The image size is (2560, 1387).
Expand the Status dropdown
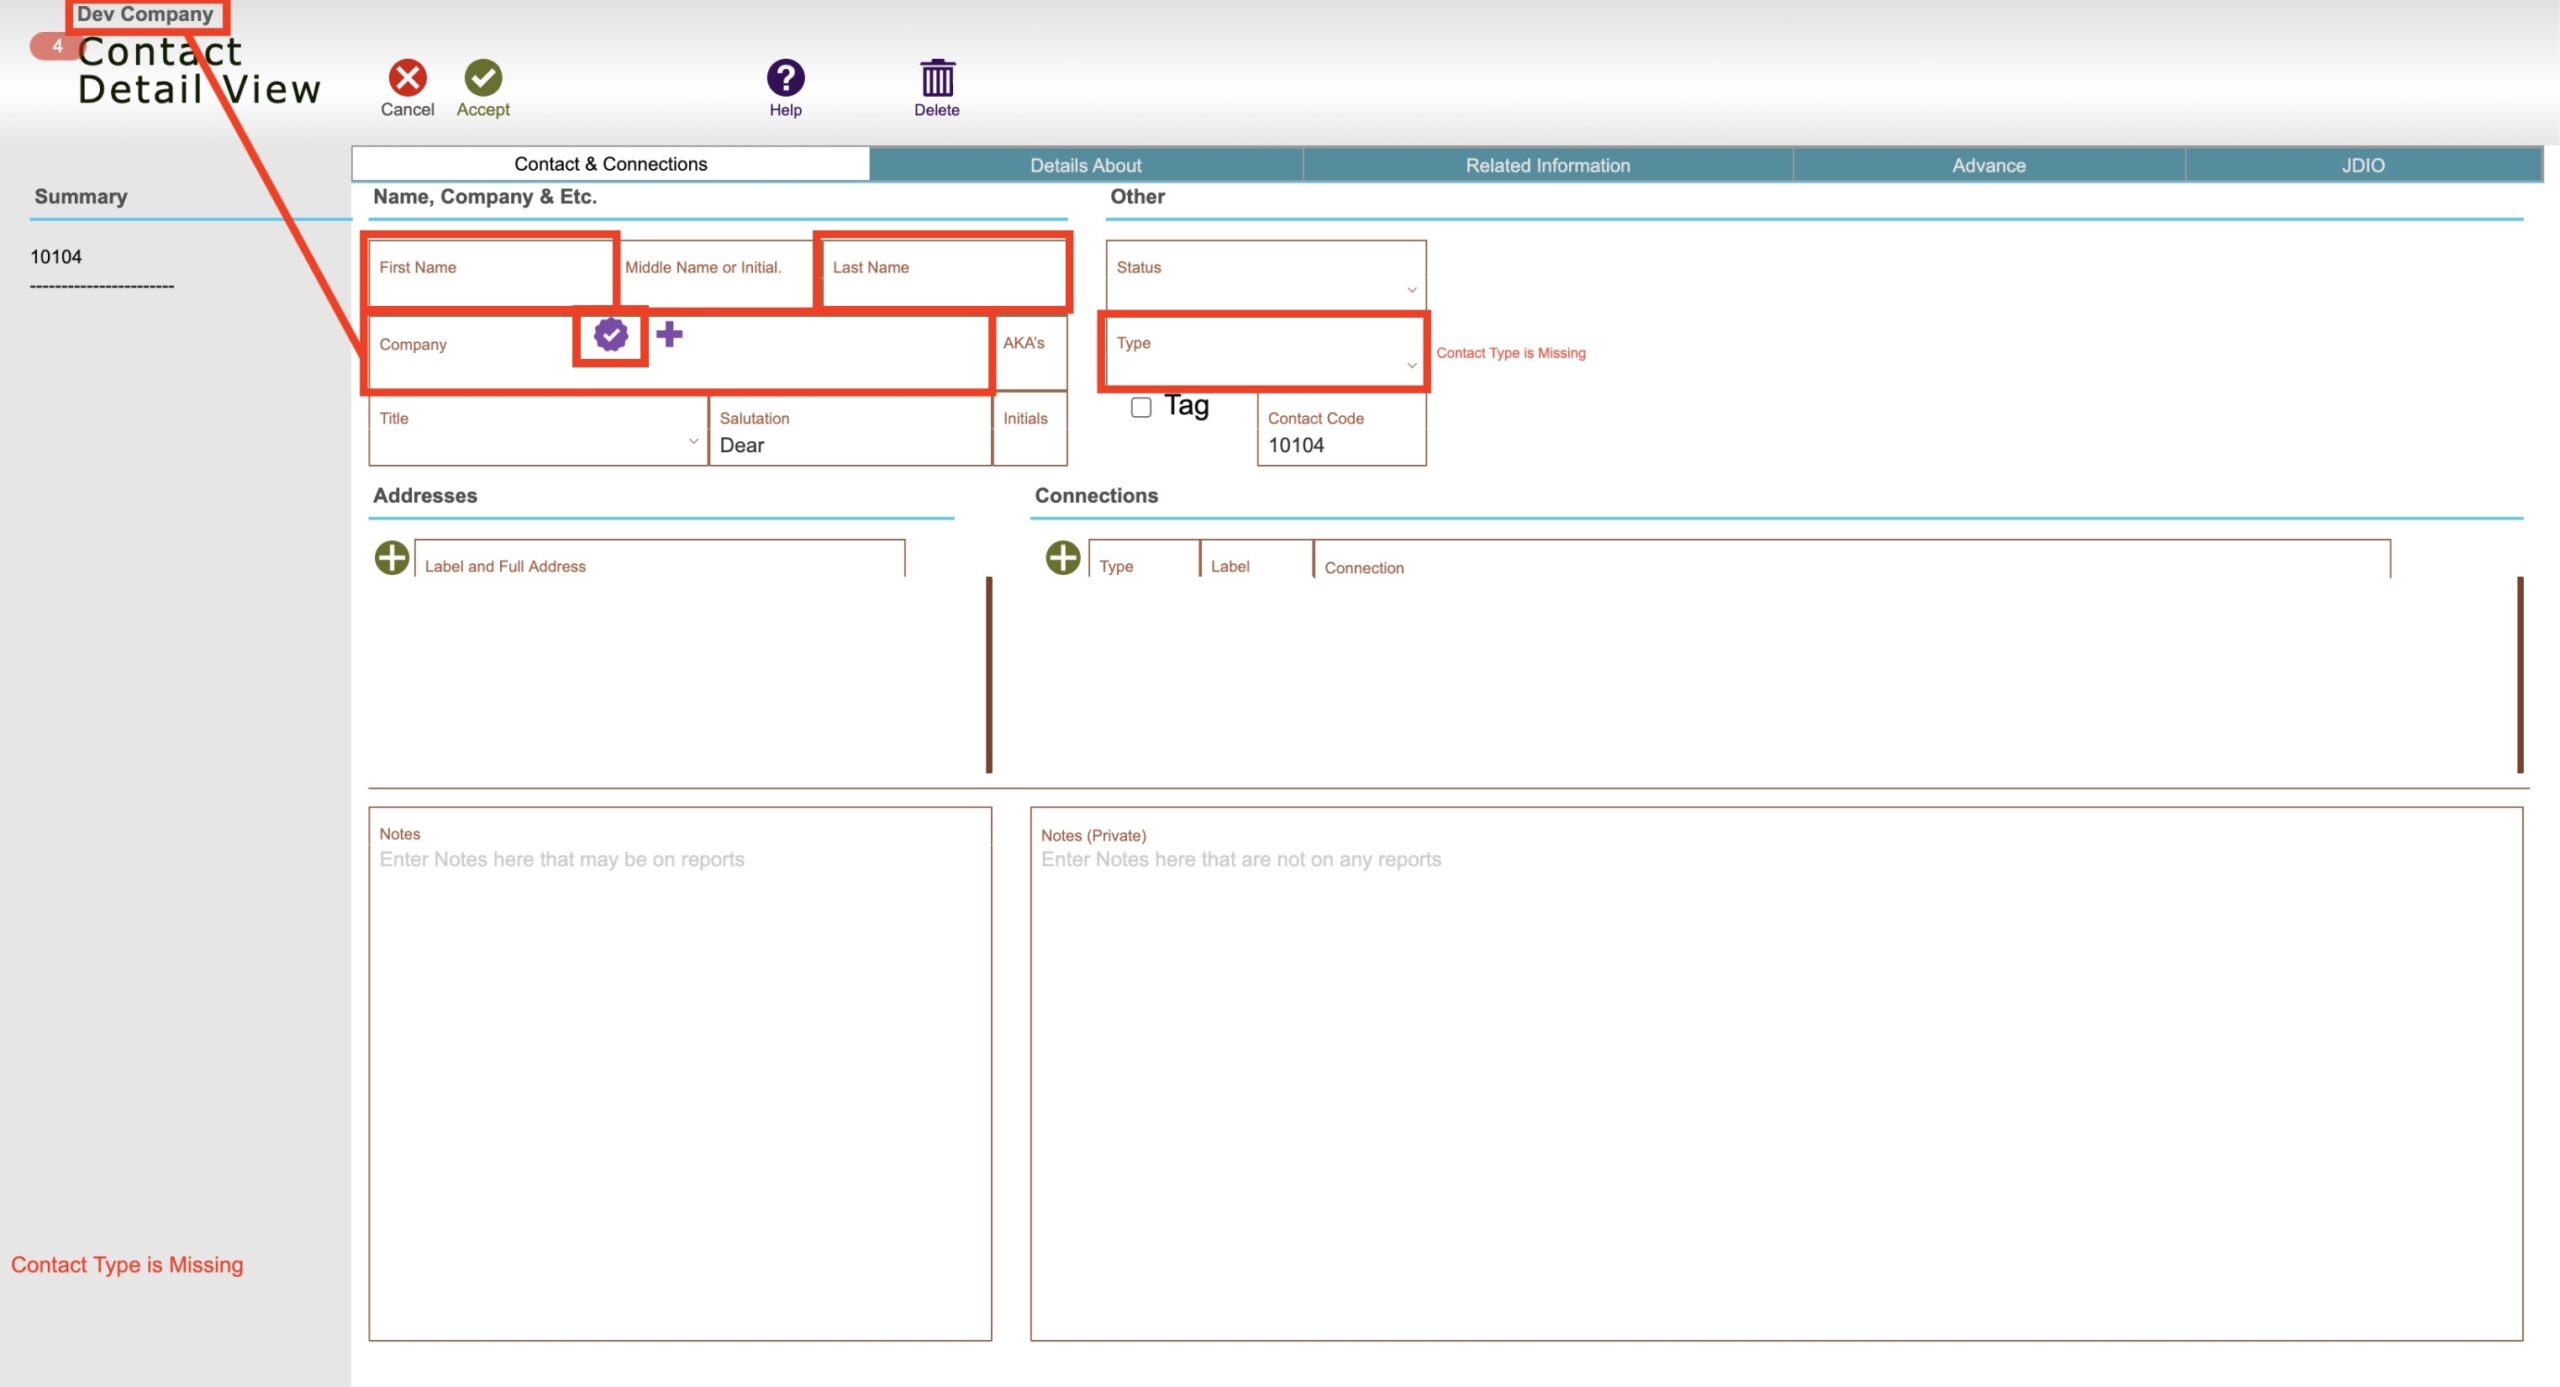point(1266,276)
